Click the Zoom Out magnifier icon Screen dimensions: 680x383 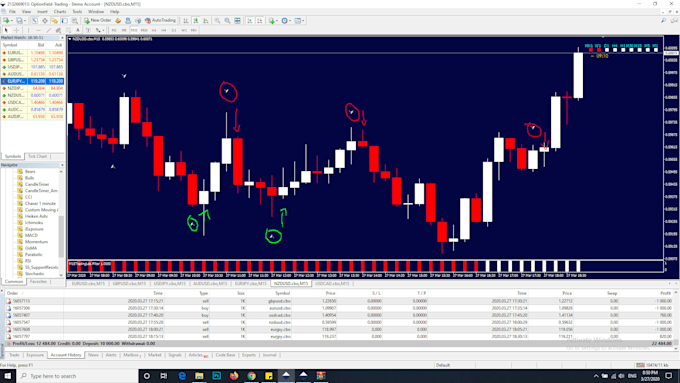(x=227, y=20)
